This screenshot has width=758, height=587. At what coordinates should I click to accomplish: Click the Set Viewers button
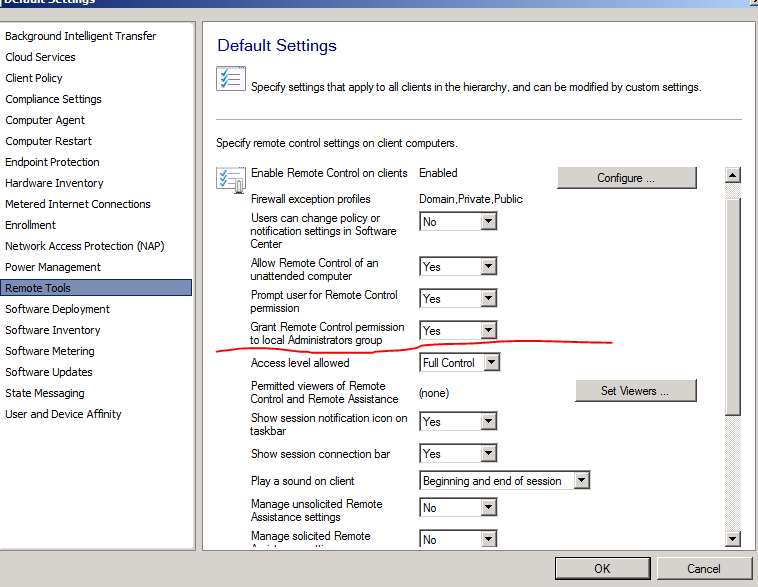pos(635,391)
